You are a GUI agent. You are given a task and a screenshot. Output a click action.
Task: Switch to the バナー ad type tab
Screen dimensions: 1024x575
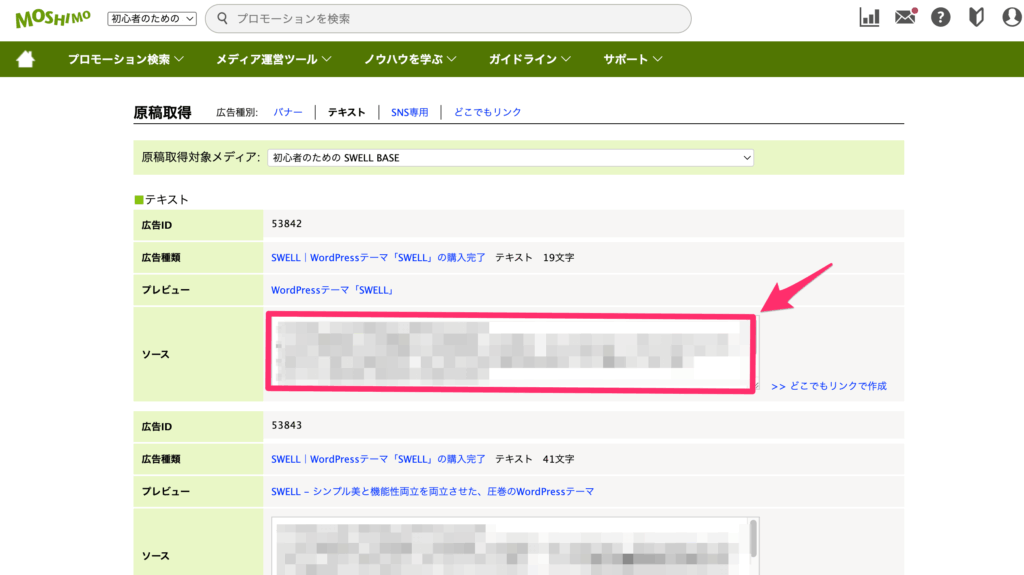(x=288, y=112)
